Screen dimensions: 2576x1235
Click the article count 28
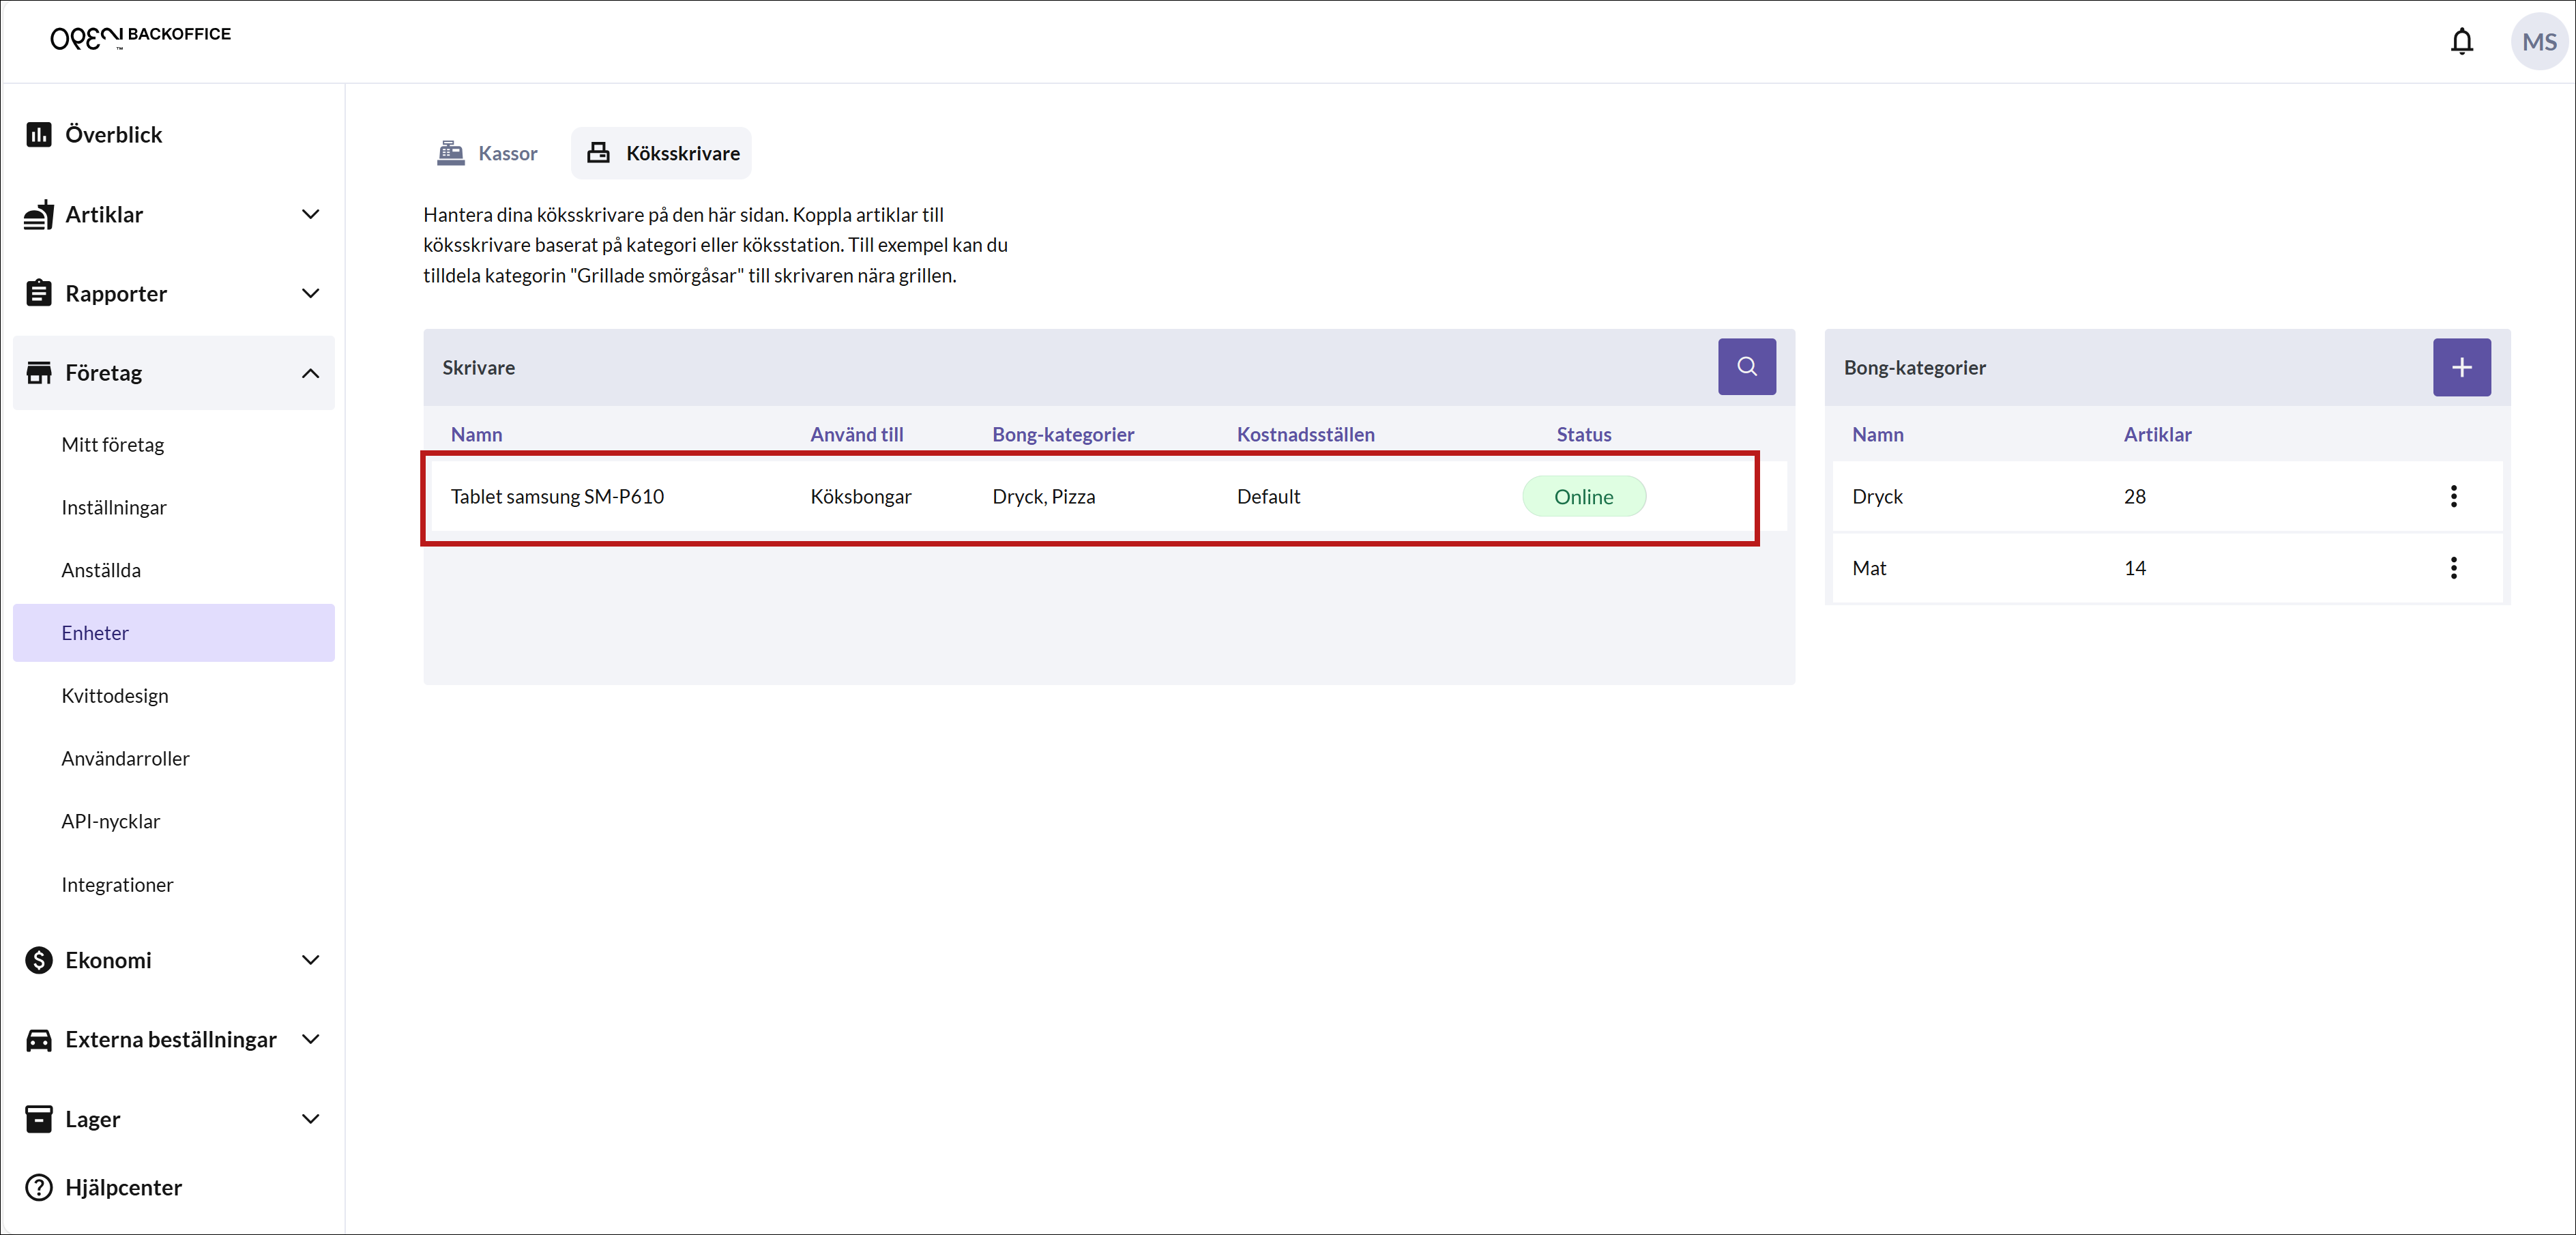[2134, 497]
